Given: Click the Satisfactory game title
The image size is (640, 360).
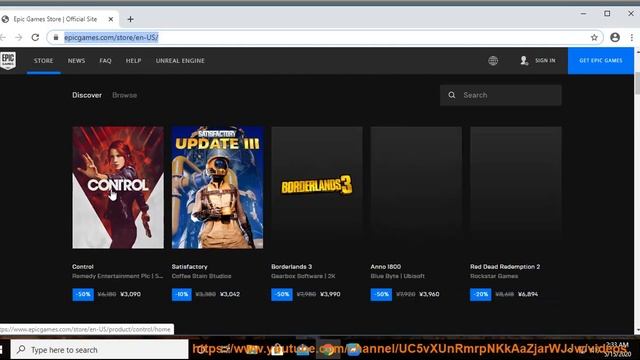Looking at the screenshot, I should pyautogui.click(x=189, y=267).
